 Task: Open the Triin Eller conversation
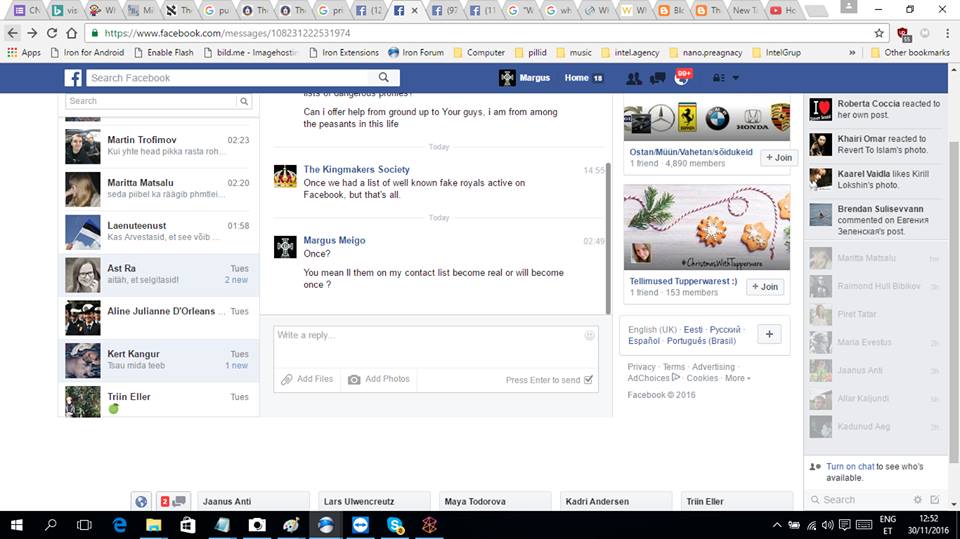158,401
